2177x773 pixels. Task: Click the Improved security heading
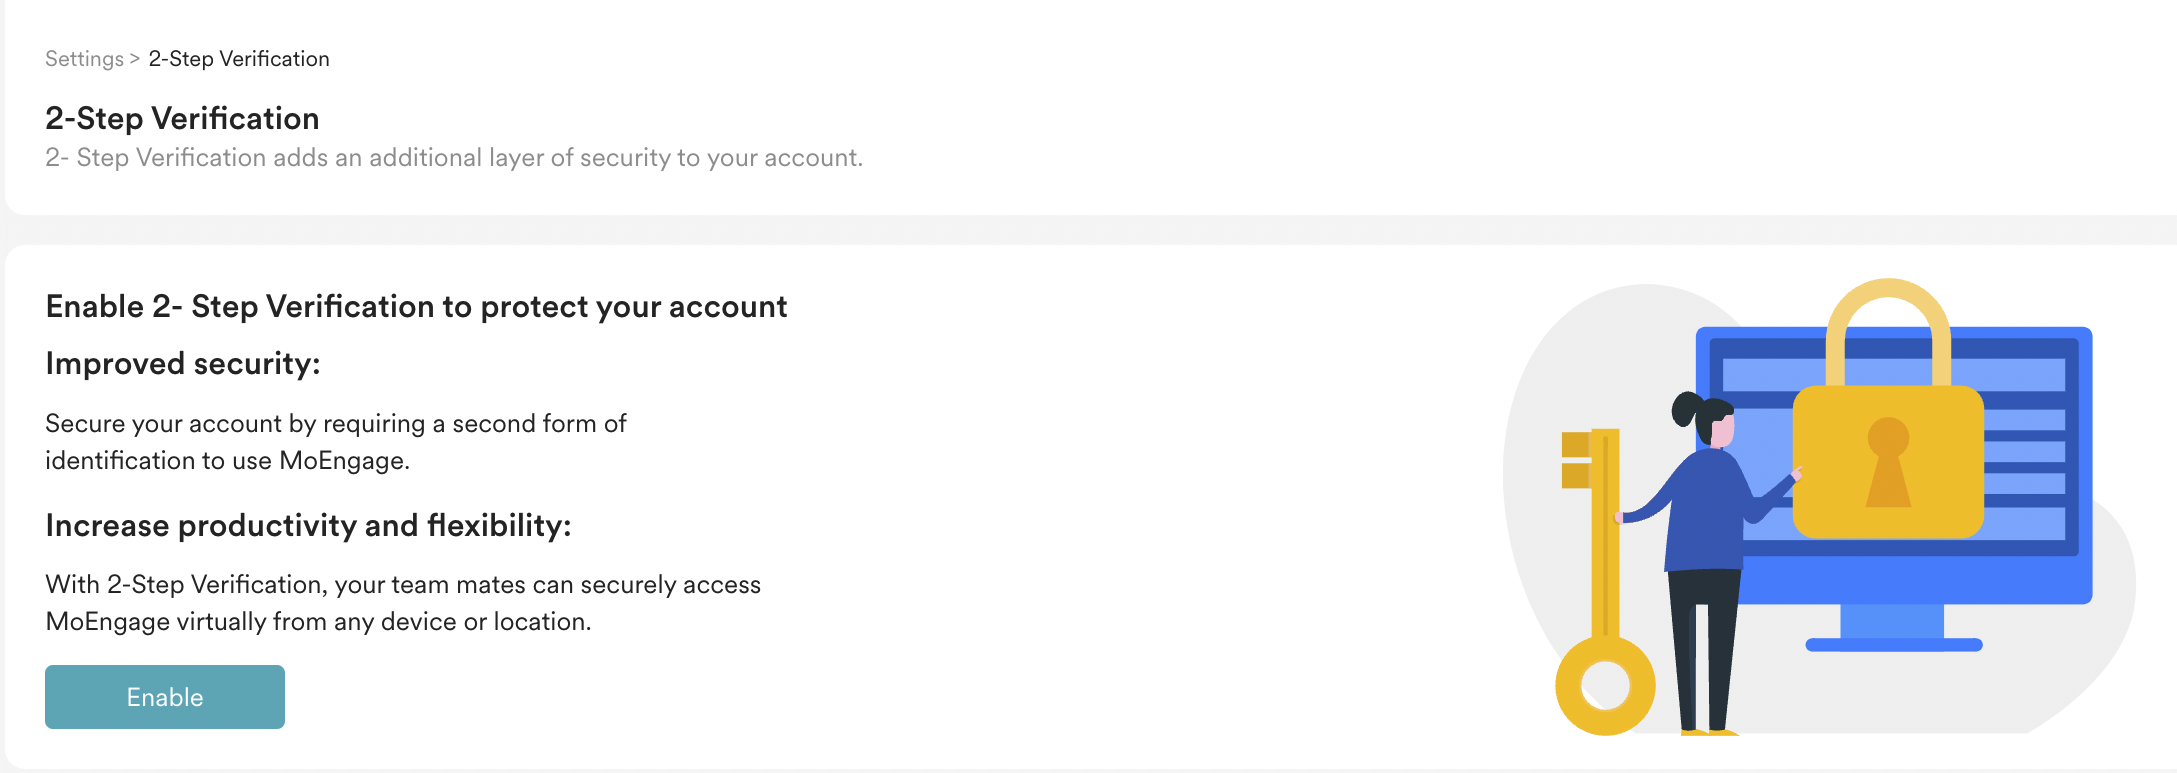(x=183, y=363)
